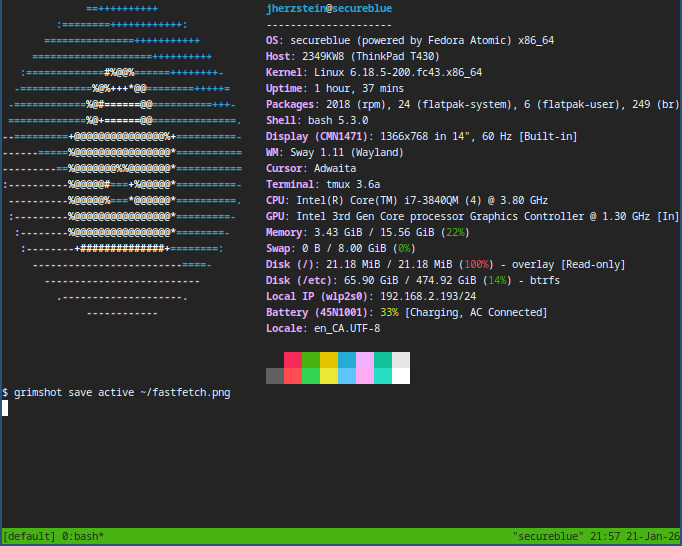Click the grimshot save active command text

coord(122,393)
